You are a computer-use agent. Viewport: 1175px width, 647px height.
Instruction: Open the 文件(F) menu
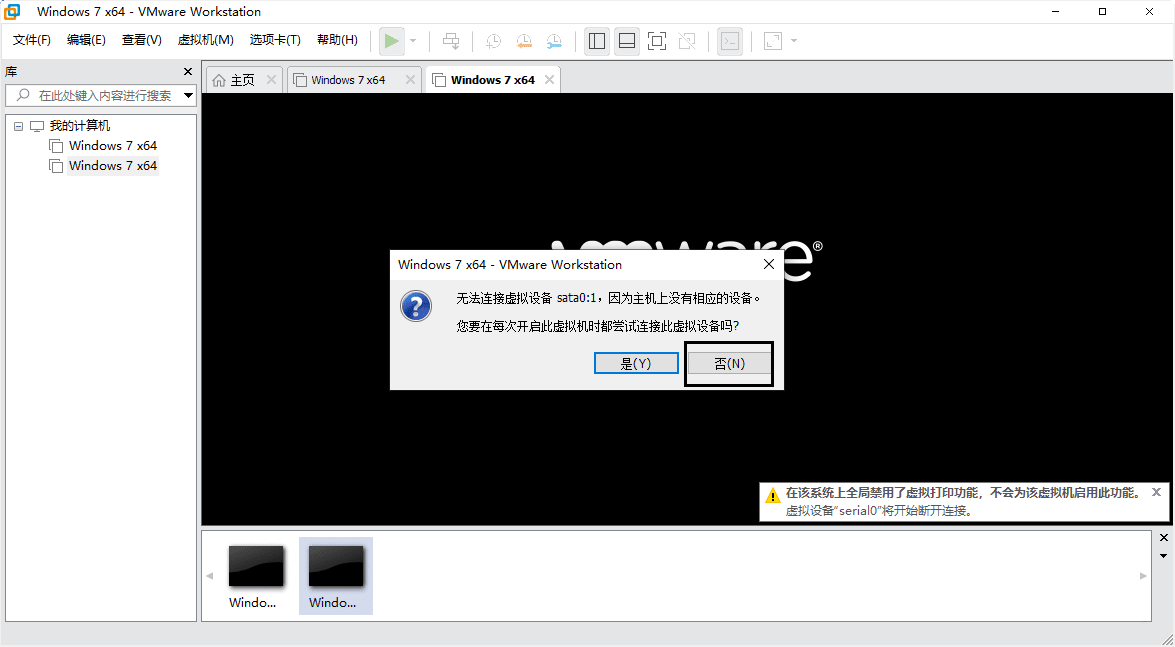tap(31, 40)
